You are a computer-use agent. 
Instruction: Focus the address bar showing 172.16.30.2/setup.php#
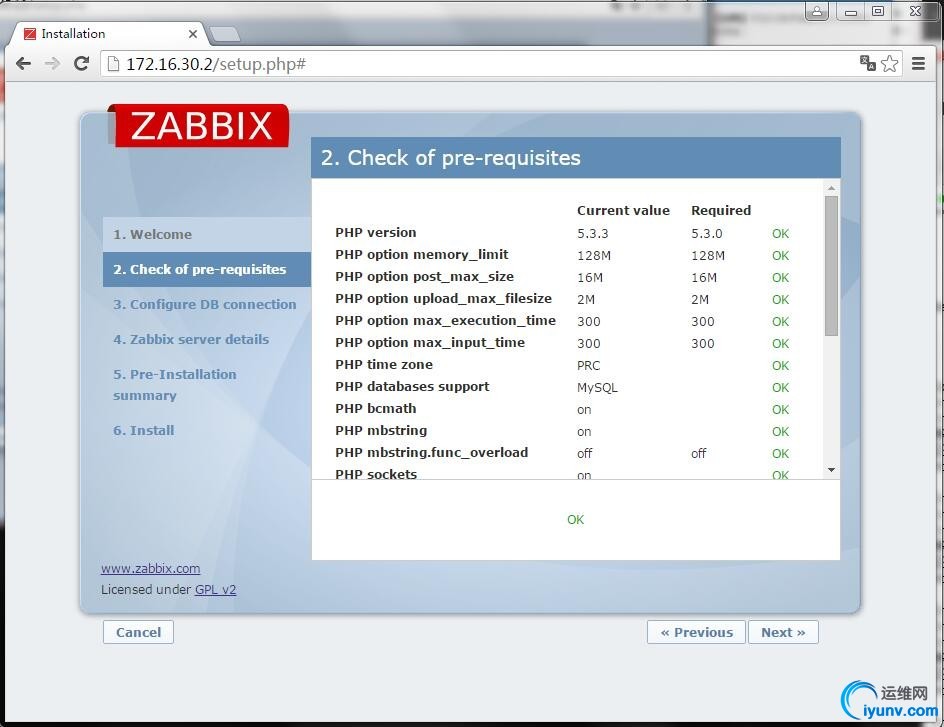click(482, 64)
